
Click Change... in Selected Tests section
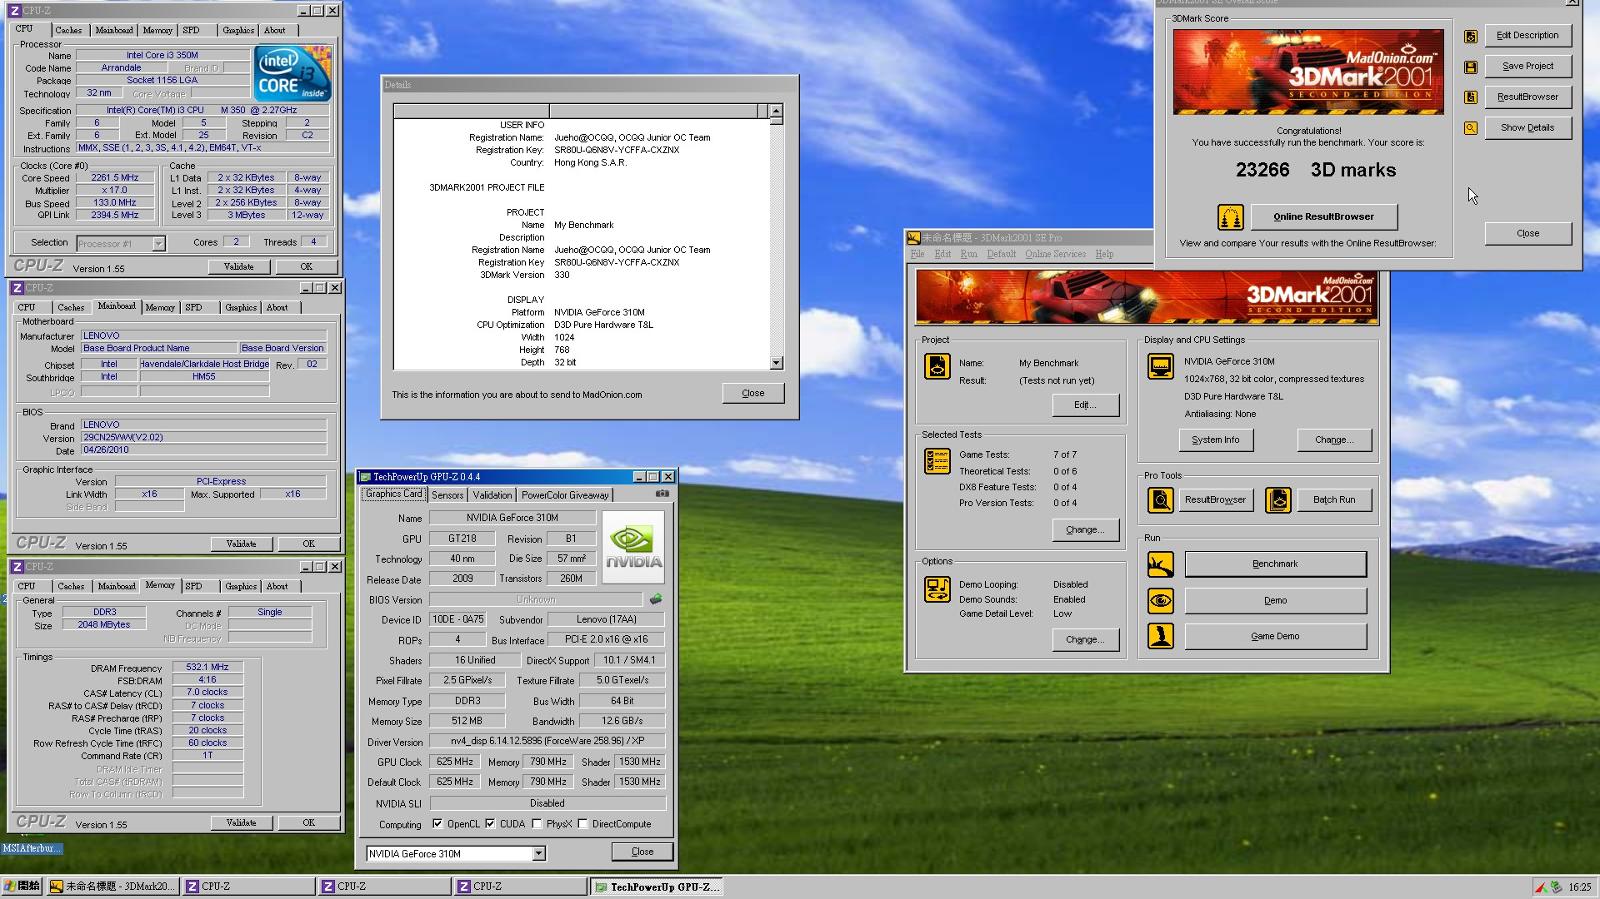coord(1085,530)
